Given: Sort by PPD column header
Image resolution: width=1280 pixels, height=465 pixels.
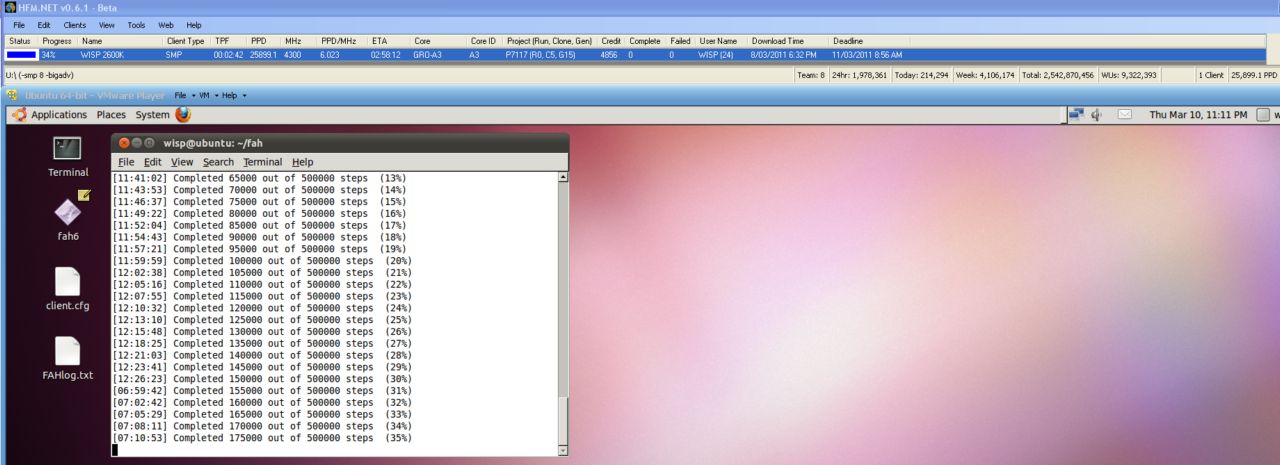Looking at the screenshot, I should pyautogui.click(x=264, y=41).
